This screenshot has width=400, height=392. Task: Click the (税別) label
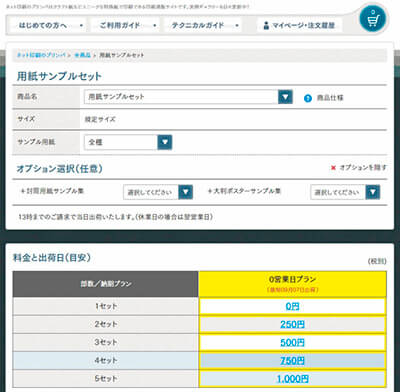point(377,261)
